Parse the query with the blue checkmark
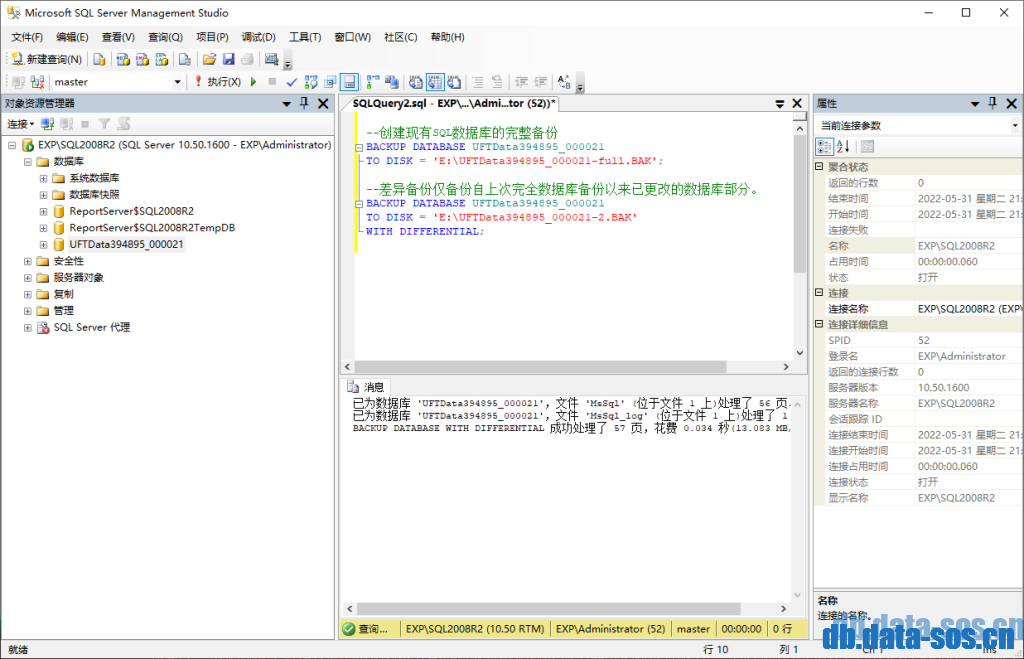The height and width of the screenshot is (659, 1024). pos(291,82)
